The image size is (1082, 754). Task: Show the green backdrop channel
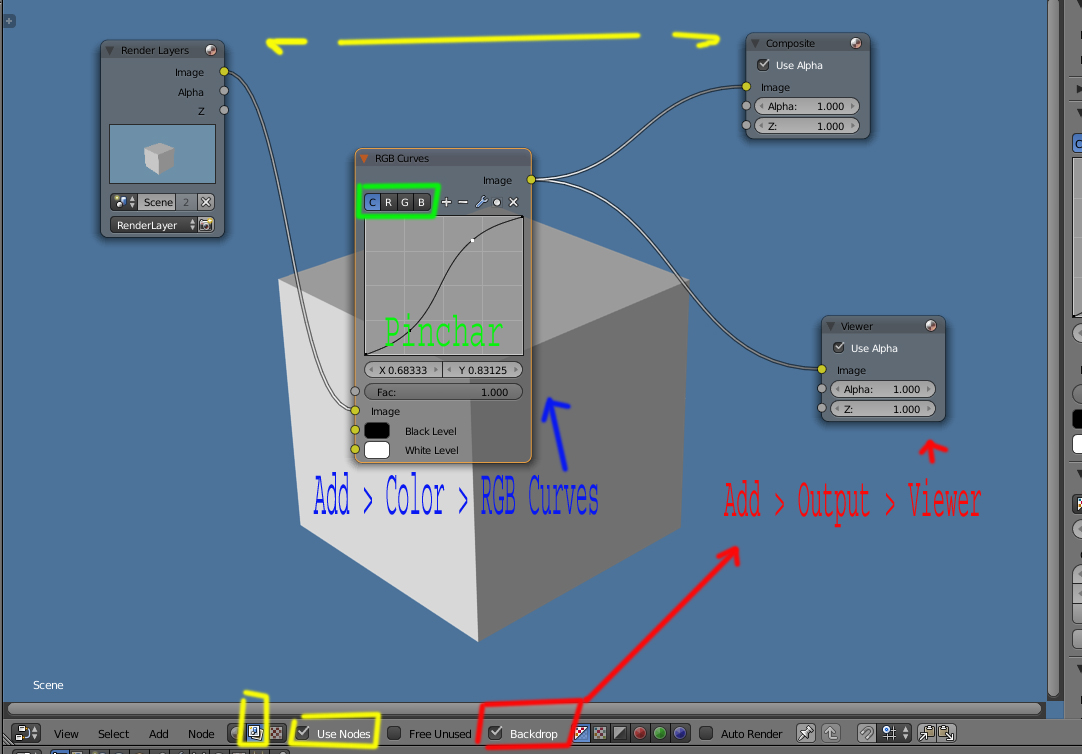[x=660, y=733]
